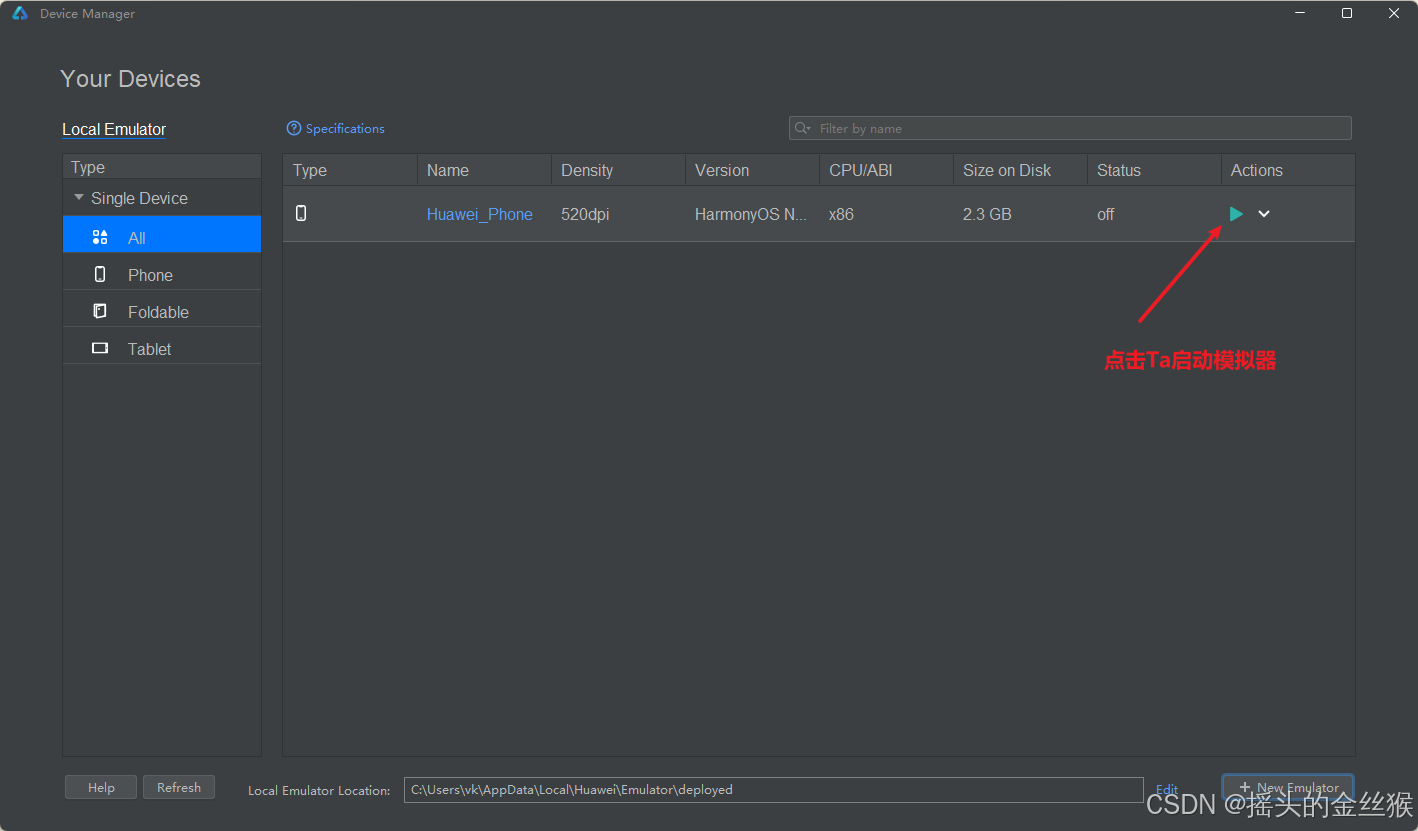Click the HarmonyOS version cell
Image resolution: width=1418 pixels, height=831 pixels.
pos(751,214)
